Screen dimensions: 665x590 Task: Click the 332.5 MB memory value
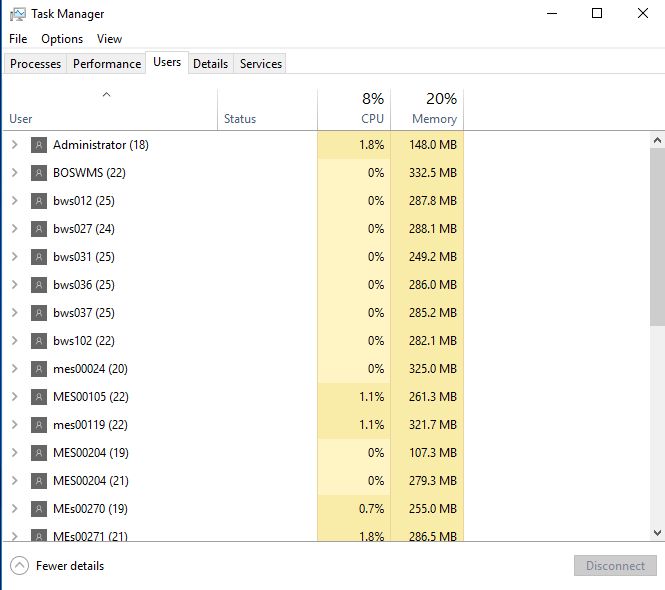pos(433,173)
